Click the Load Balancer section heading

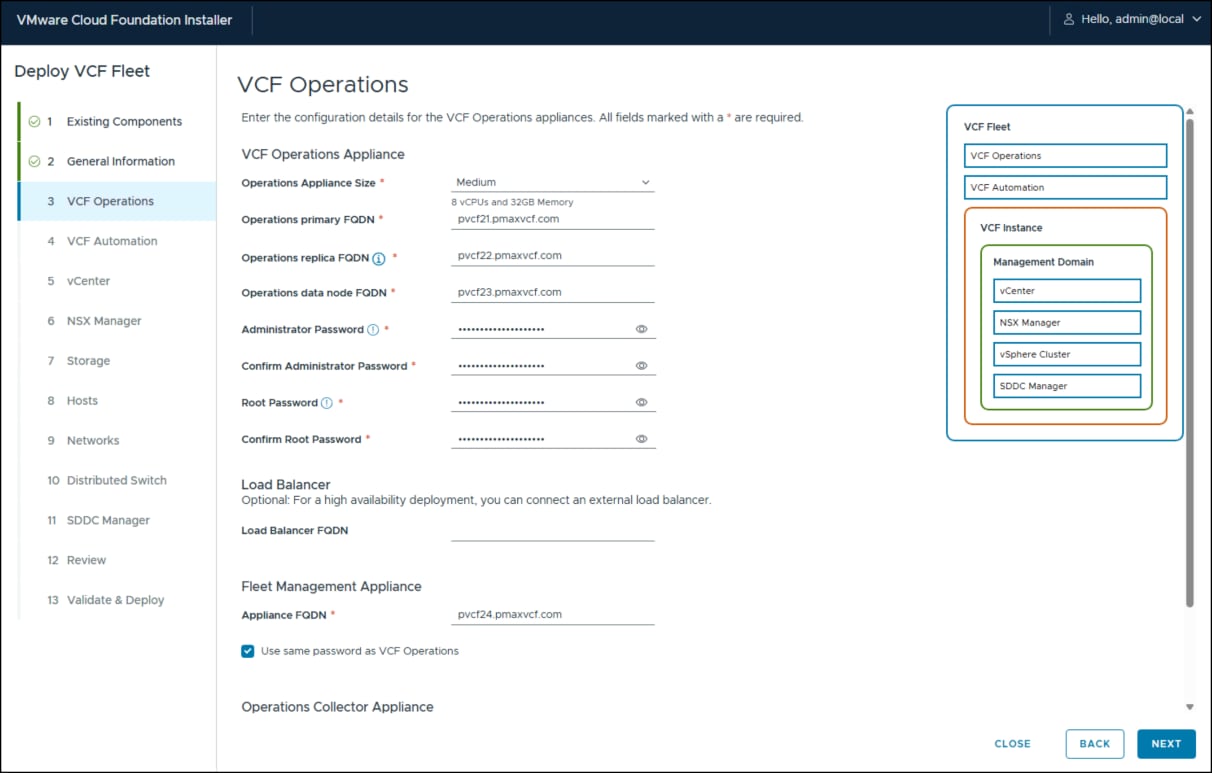pos(286,485)
